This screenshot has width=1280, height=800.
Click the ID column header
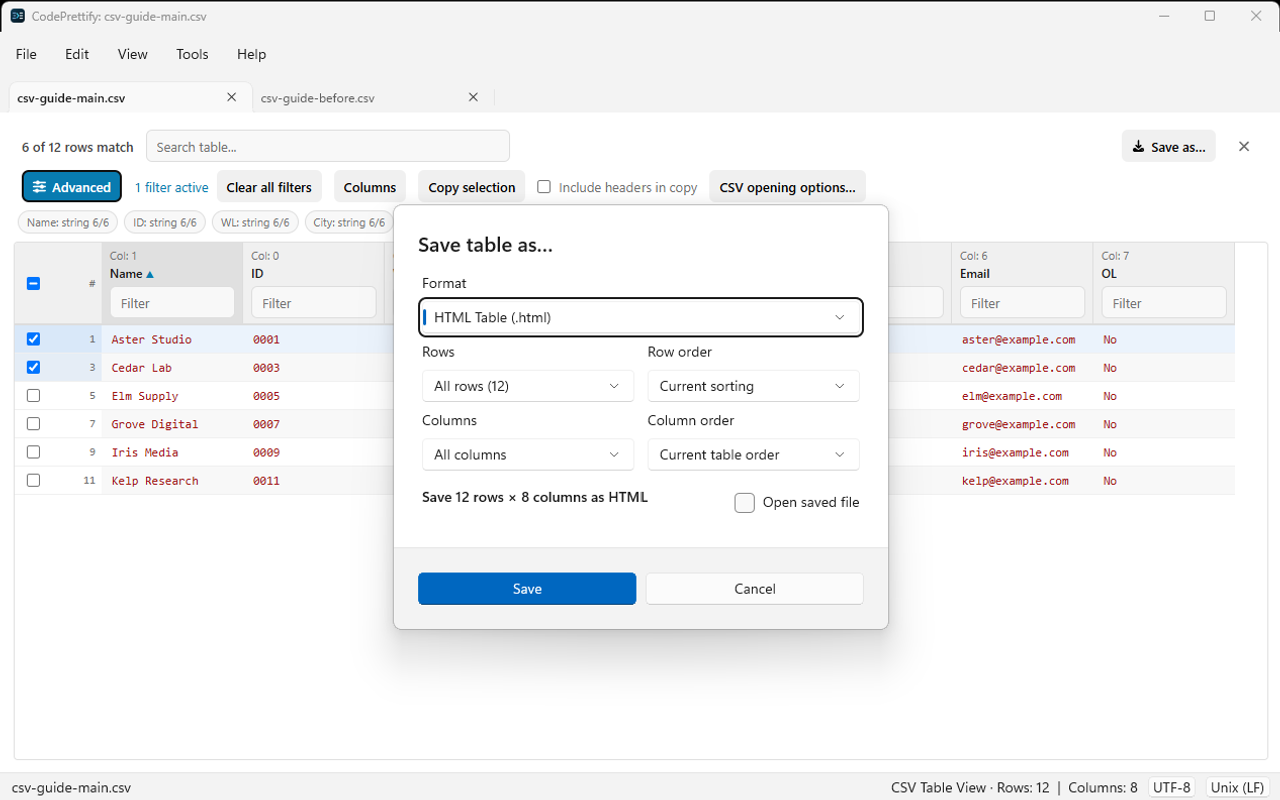pos(257,274)
